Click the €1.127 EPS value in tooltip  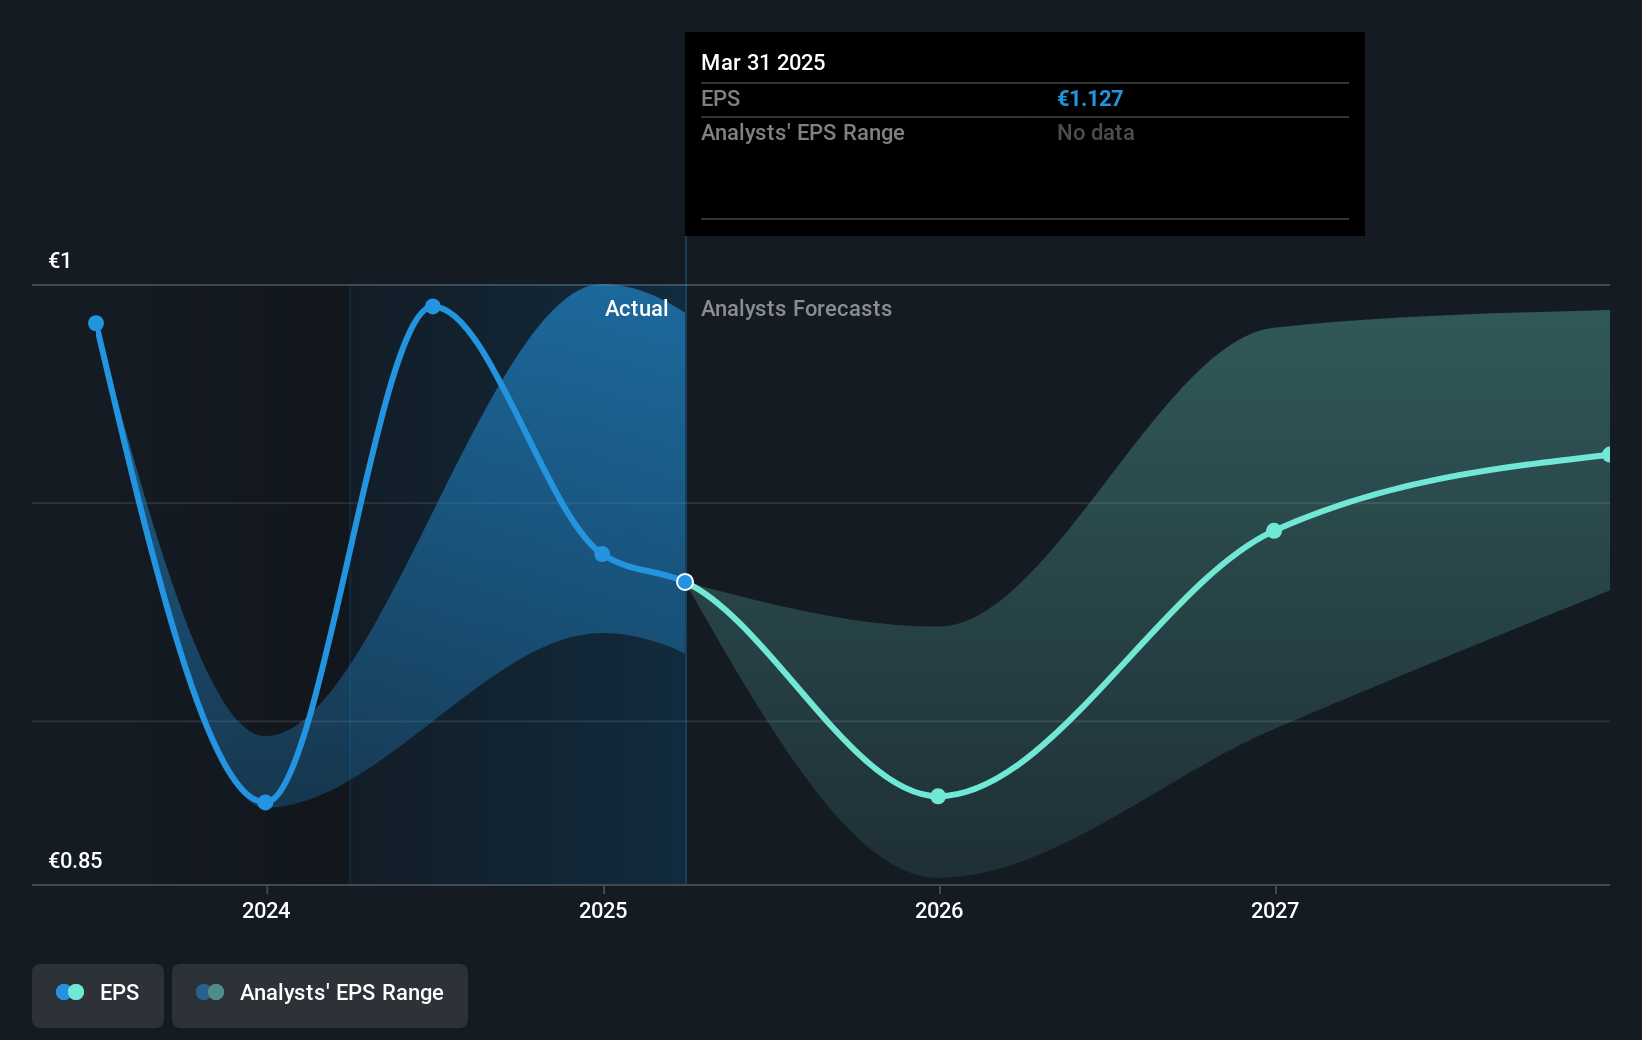pyautogui.click(x=1090, y=98)
